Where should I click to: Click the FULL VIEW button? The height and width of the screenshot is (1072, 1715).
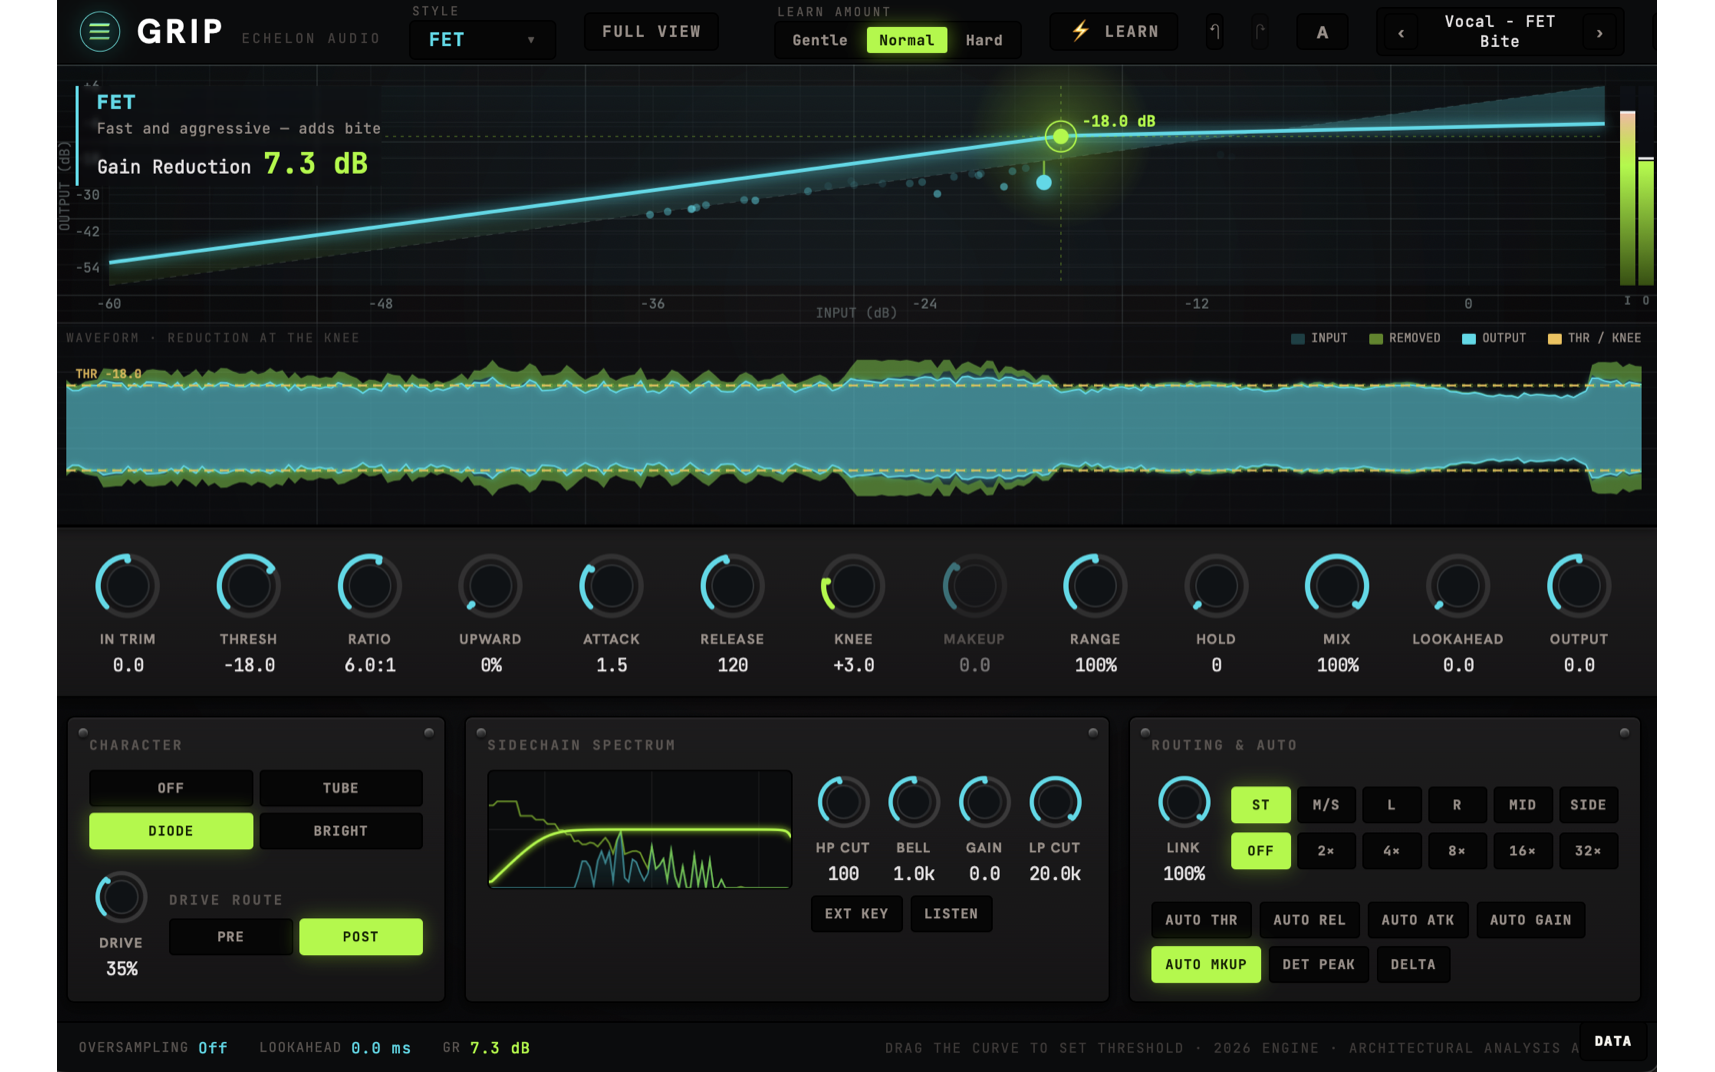point(651,32)
